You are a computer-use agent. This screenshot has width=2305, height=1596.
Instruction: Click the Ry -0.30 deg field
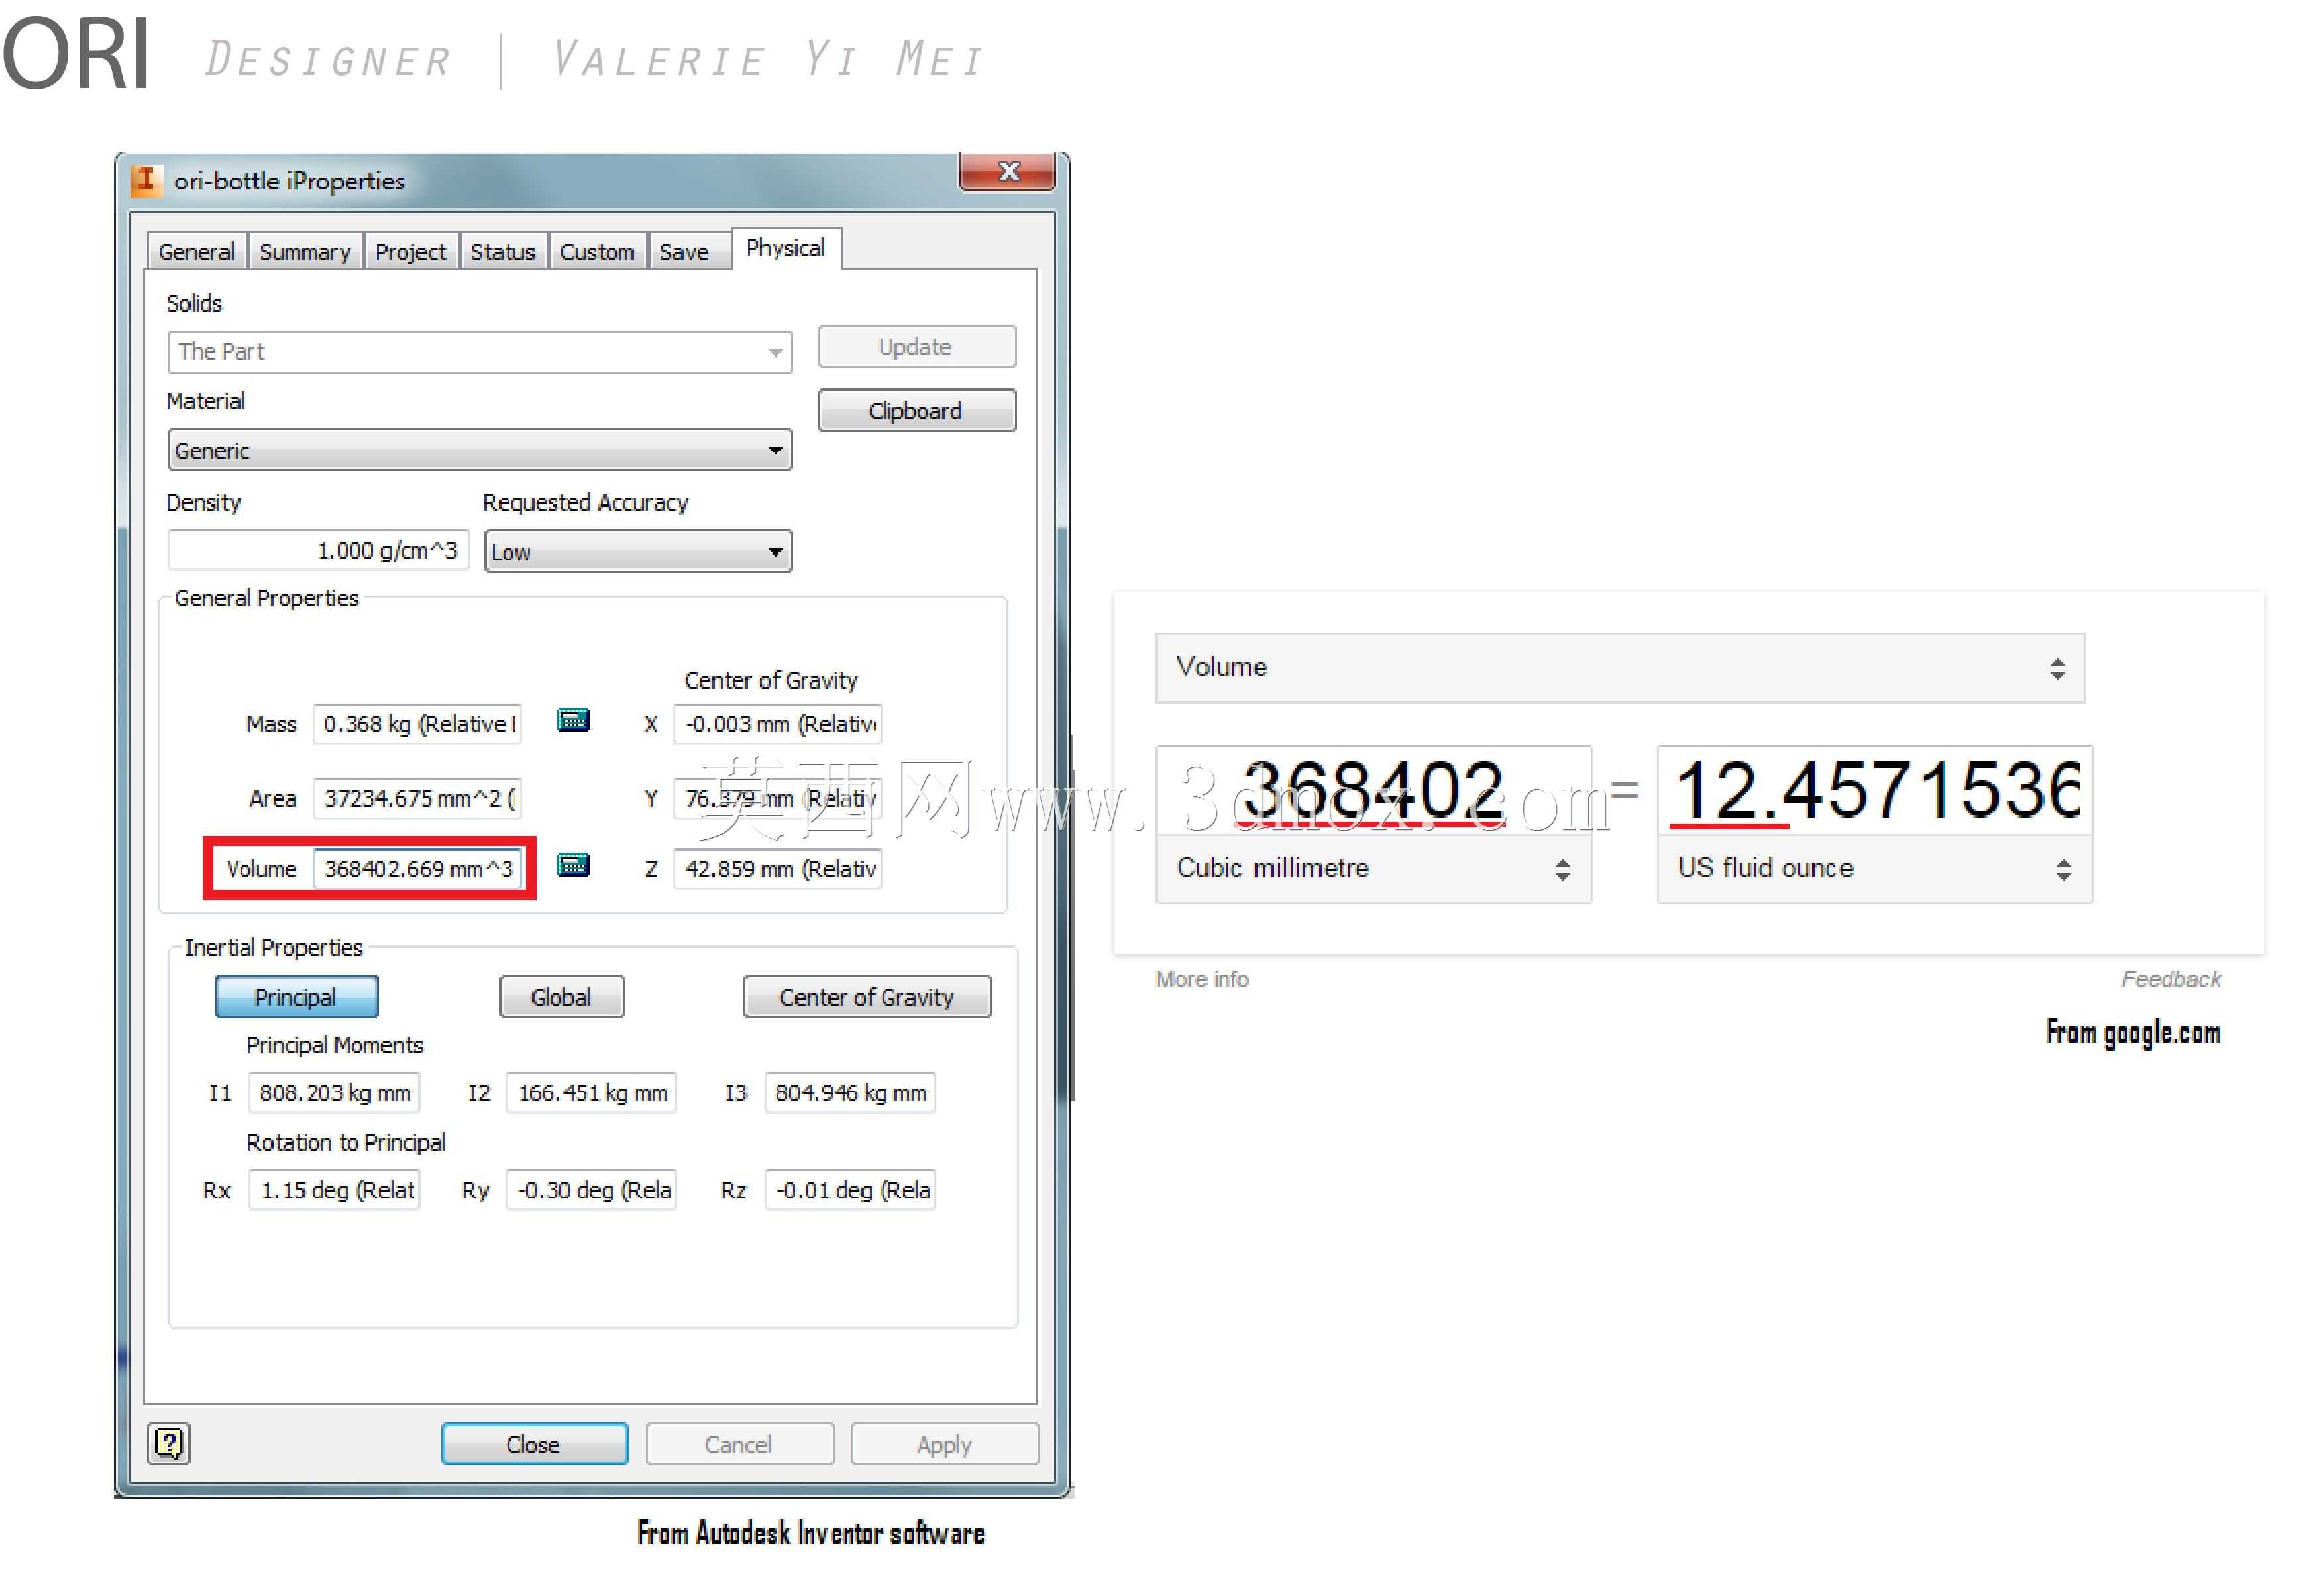click(x=592, y=1190)
